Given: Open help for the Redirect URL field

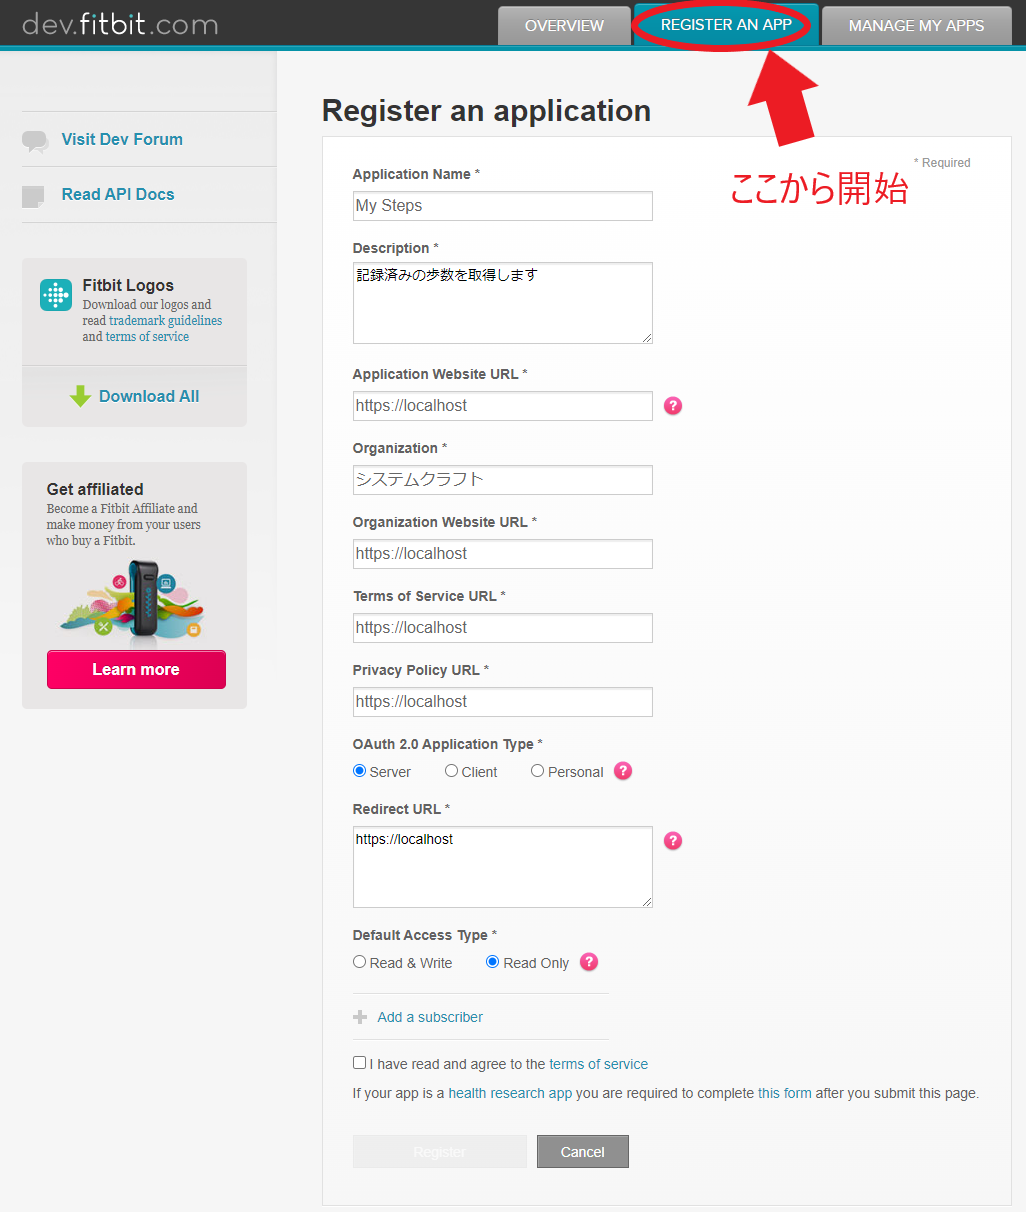Looking at the screenshot, I should pyautogui.click(x=672, y=841).
